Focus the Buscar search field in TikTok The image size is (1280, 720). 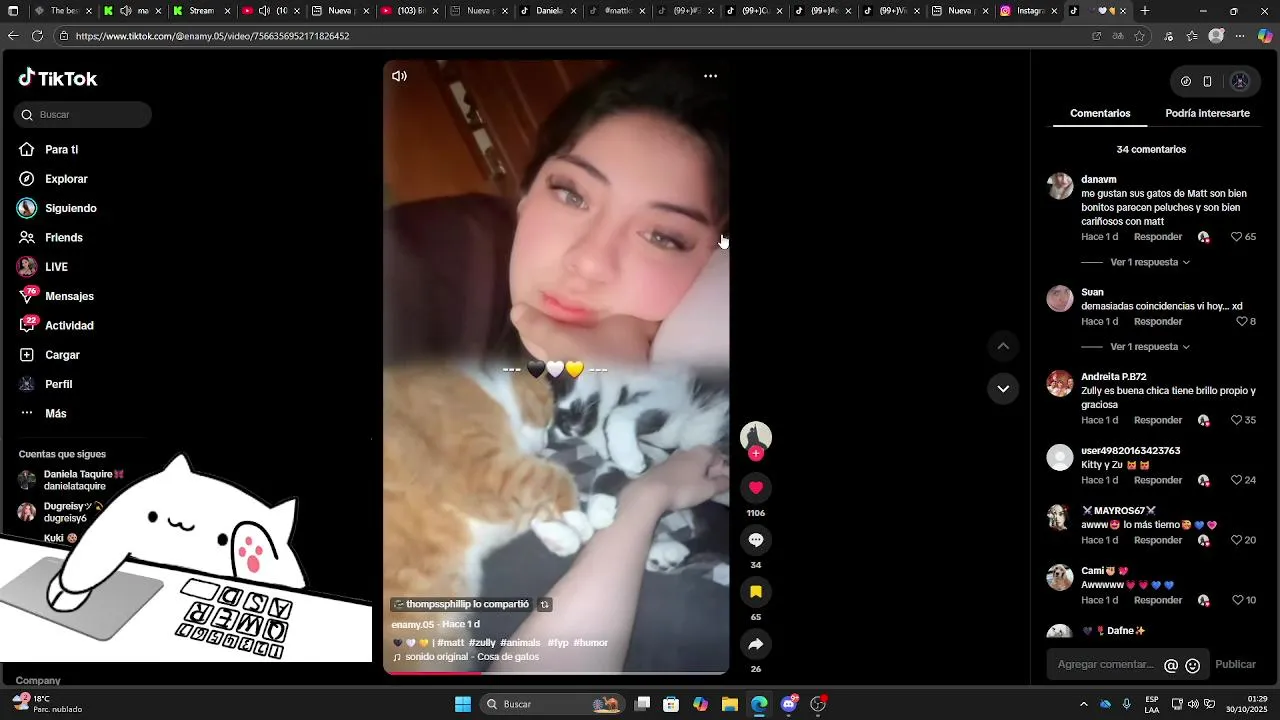tap(84, 115)
